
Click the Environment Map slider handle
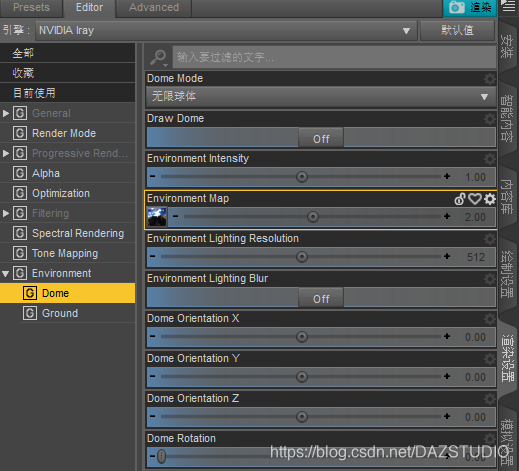click(313, 217)
